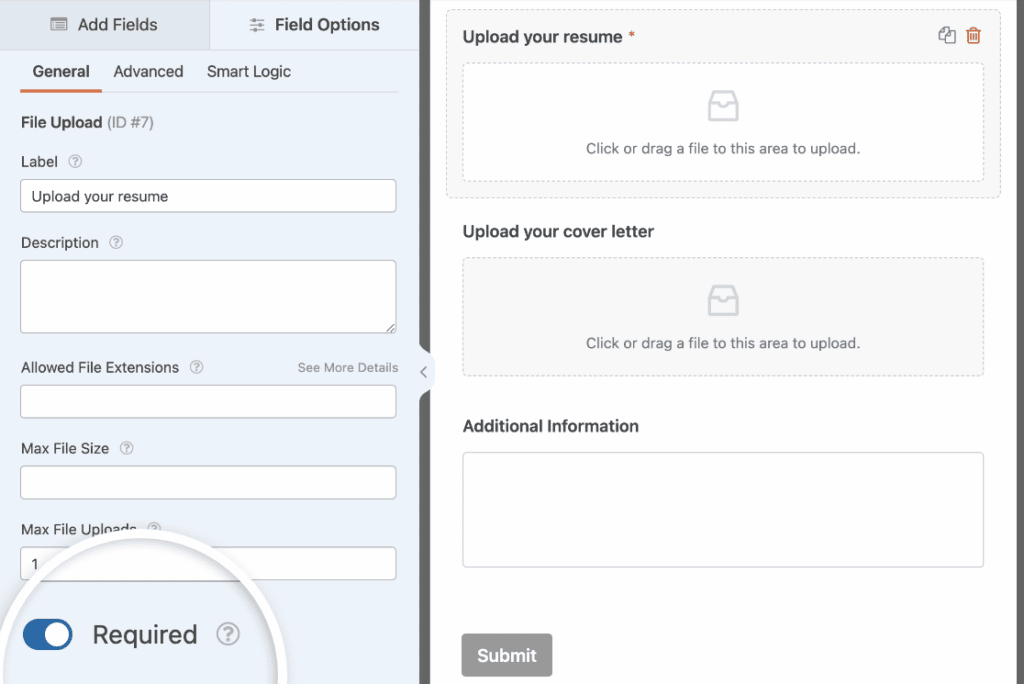
Task: Open the See More Details link
Action: 347,368
